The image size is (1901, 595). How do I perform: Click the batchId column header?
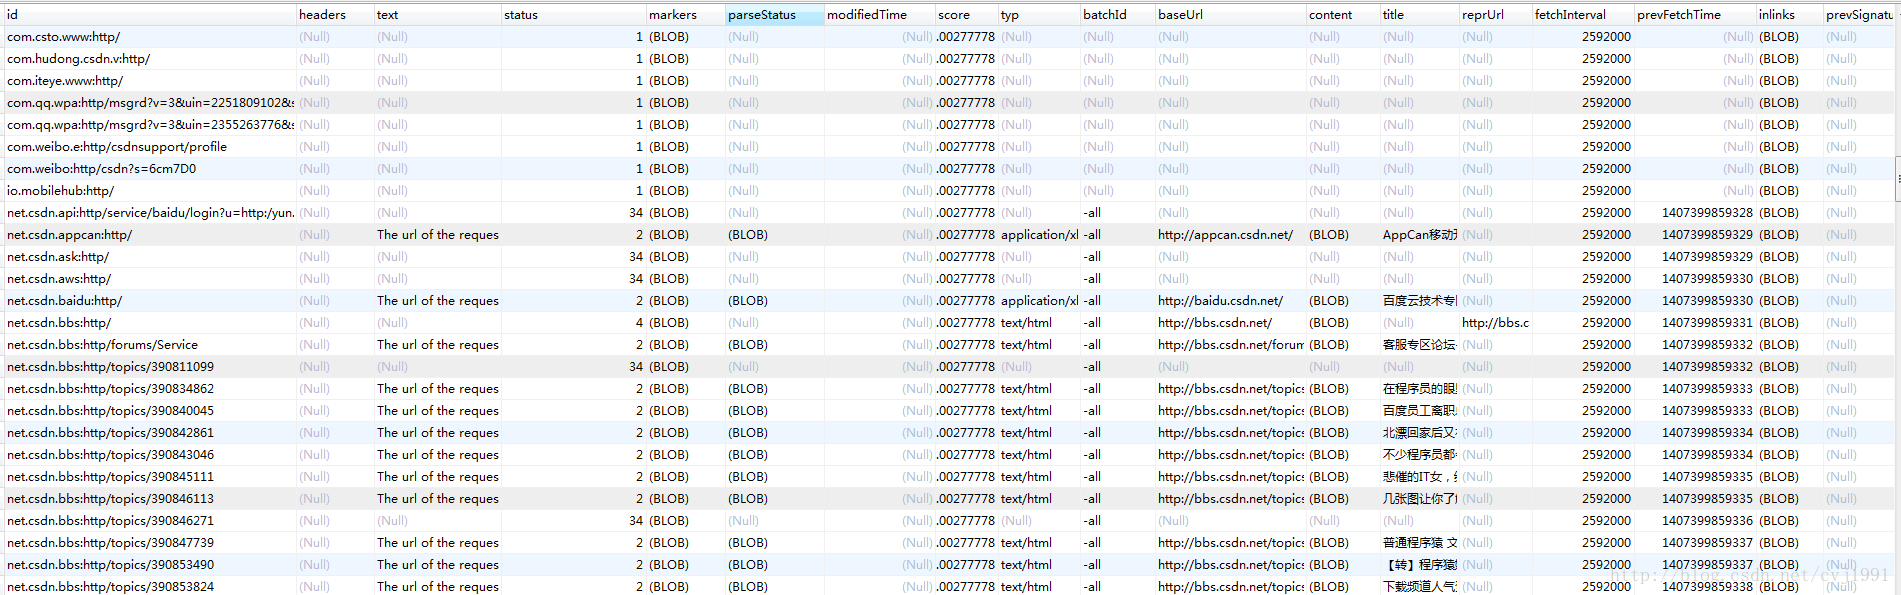pos(1118,14)
